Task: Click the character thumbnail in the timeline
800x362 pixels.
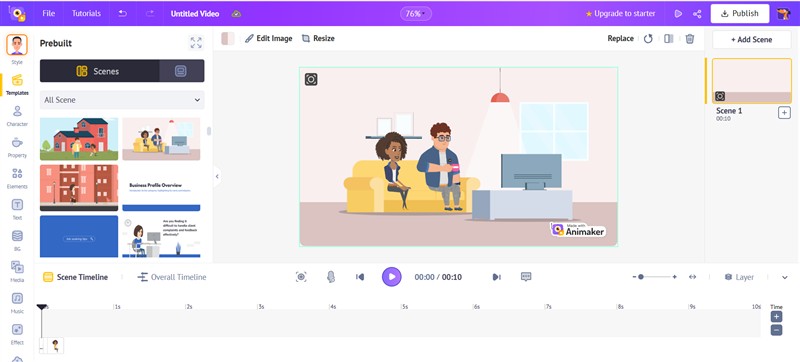Action: (56, 346)
